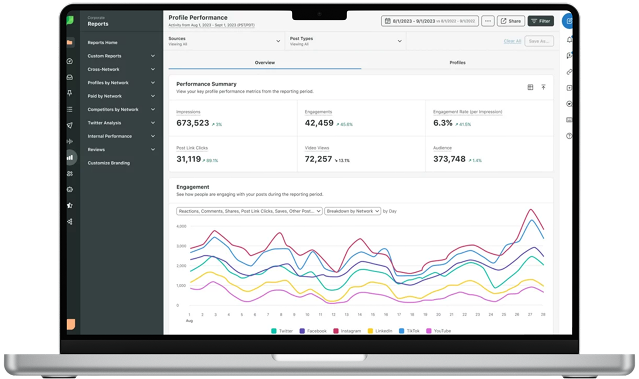Open the star reviews icon in sidebar

click(x=70, y=205)
